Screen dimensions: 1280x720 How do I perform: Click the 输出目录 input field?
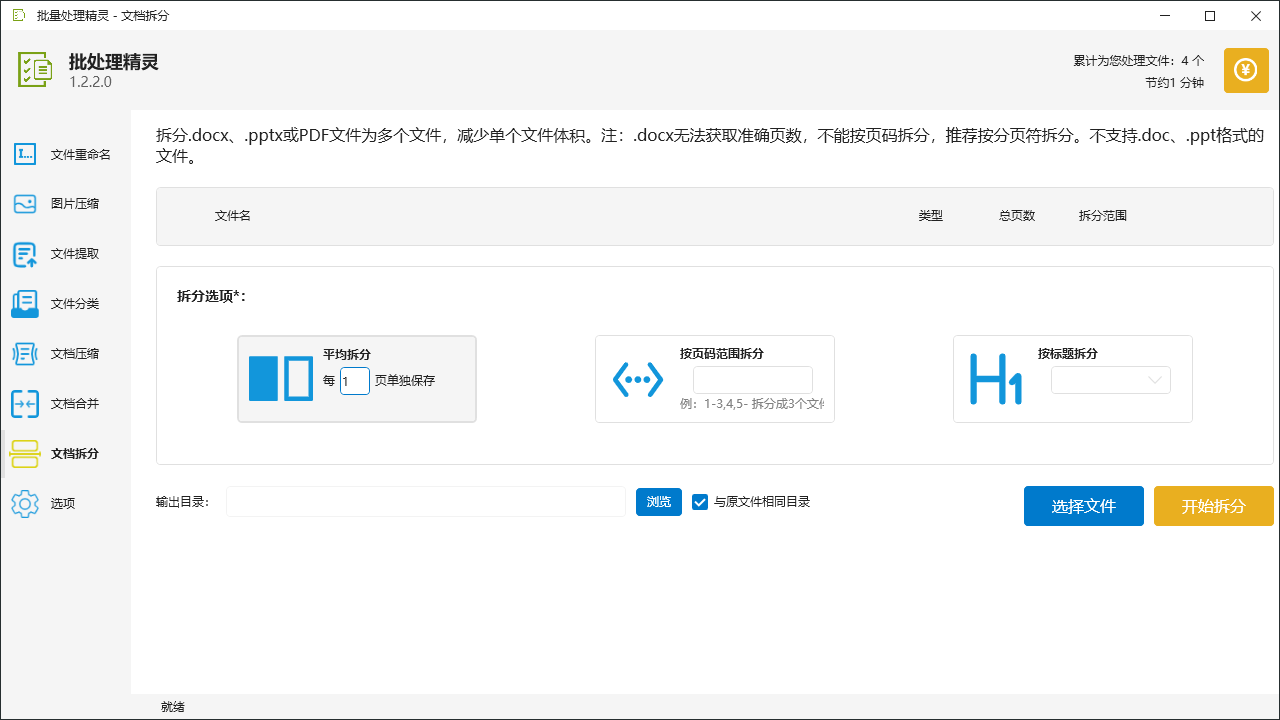425,502
